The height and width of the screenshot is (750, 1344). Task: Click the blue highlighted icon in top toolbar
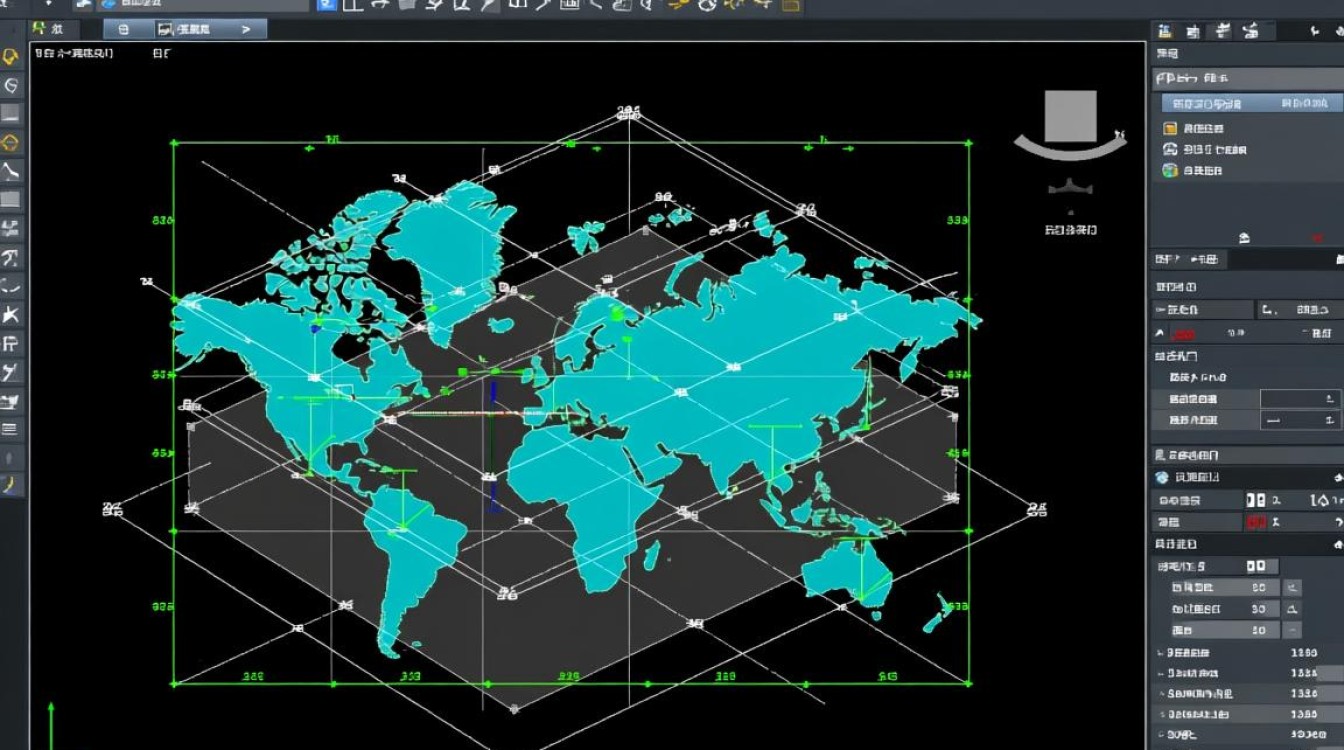click(x=326, y=5)
